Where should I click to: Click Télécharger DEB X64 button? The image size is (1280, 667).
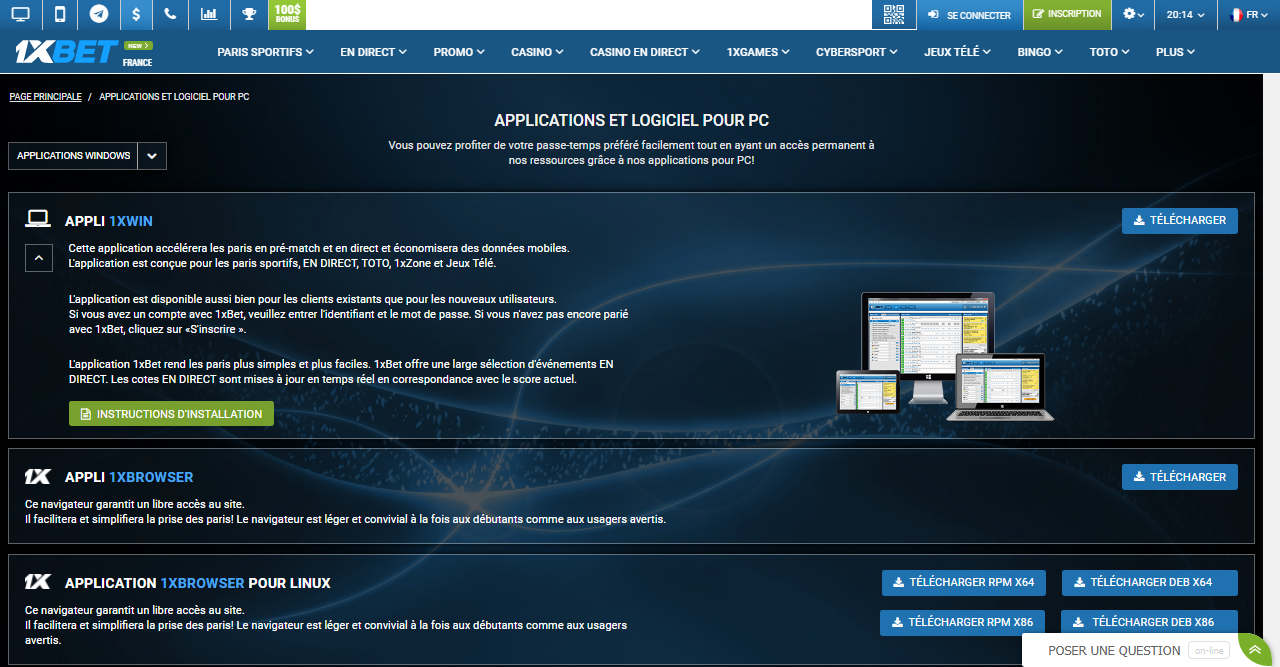(1149, 582)
